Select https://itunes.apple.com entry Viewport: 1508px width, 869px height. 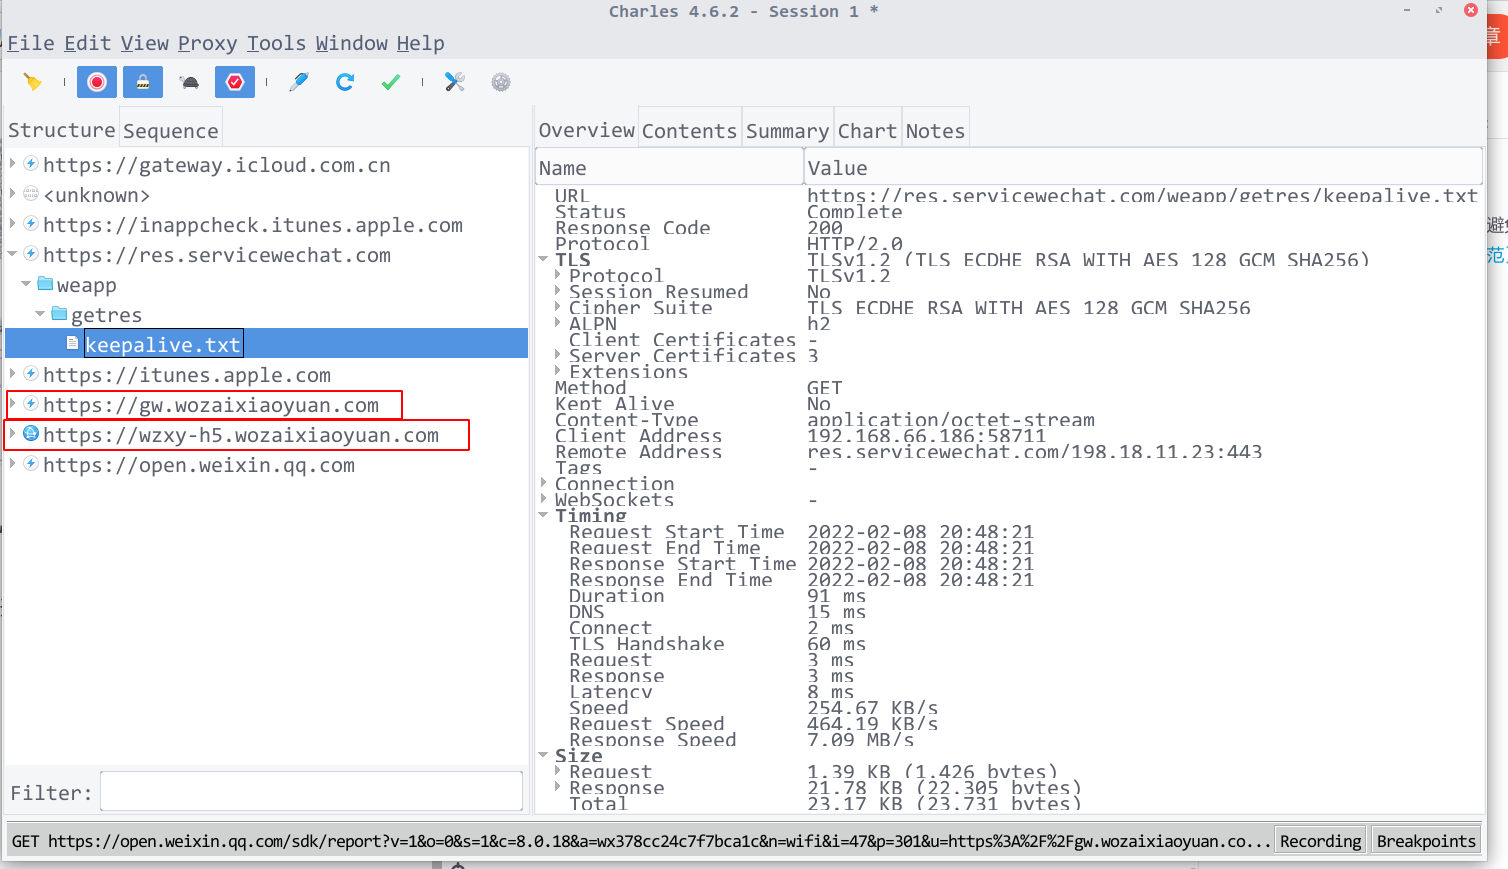tap(187, 375)
